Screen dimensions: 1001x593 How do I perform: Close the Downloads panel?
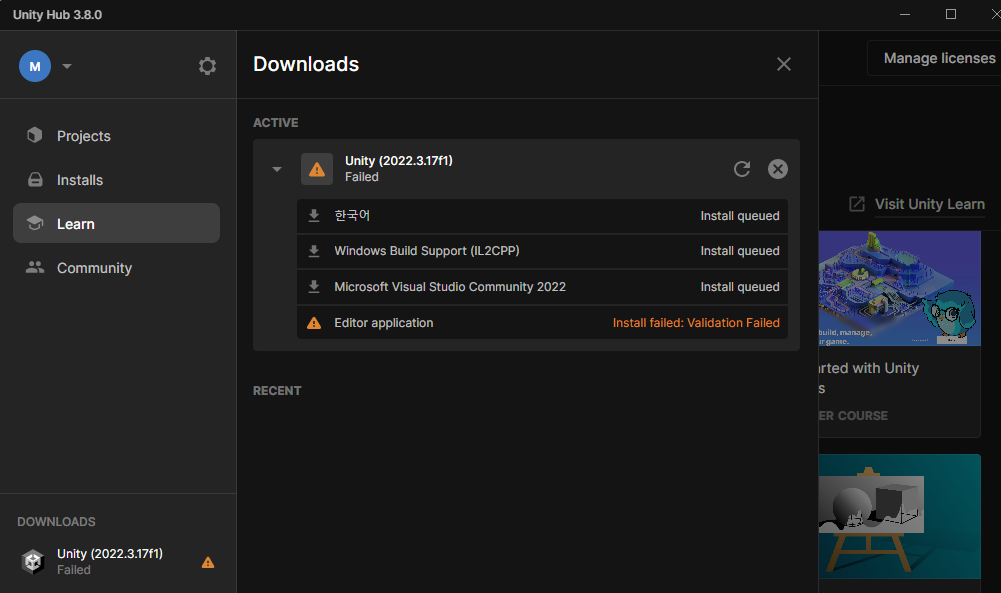pos(784,64)
